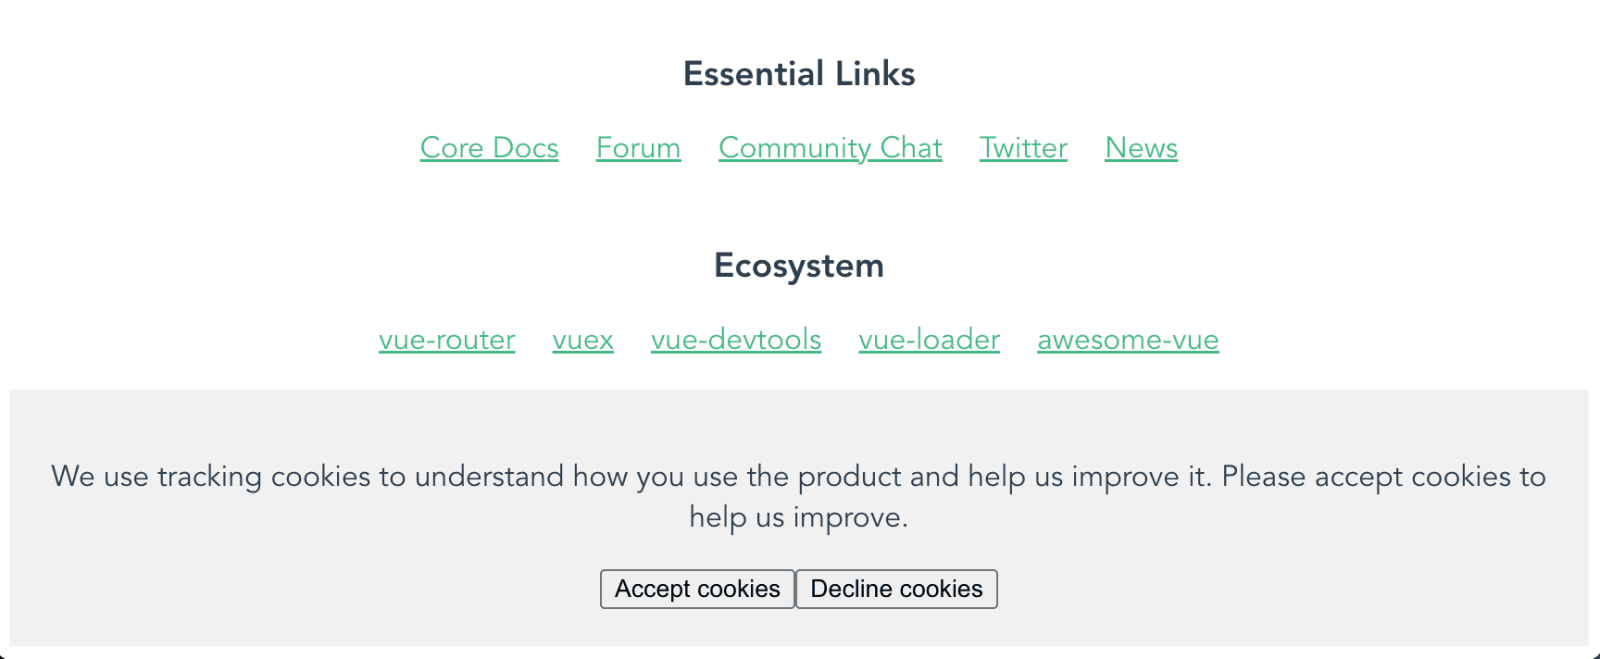The height and width of the screenshot is (659, 1600).
Task: Open the News link
Action: coord(1141,148)
